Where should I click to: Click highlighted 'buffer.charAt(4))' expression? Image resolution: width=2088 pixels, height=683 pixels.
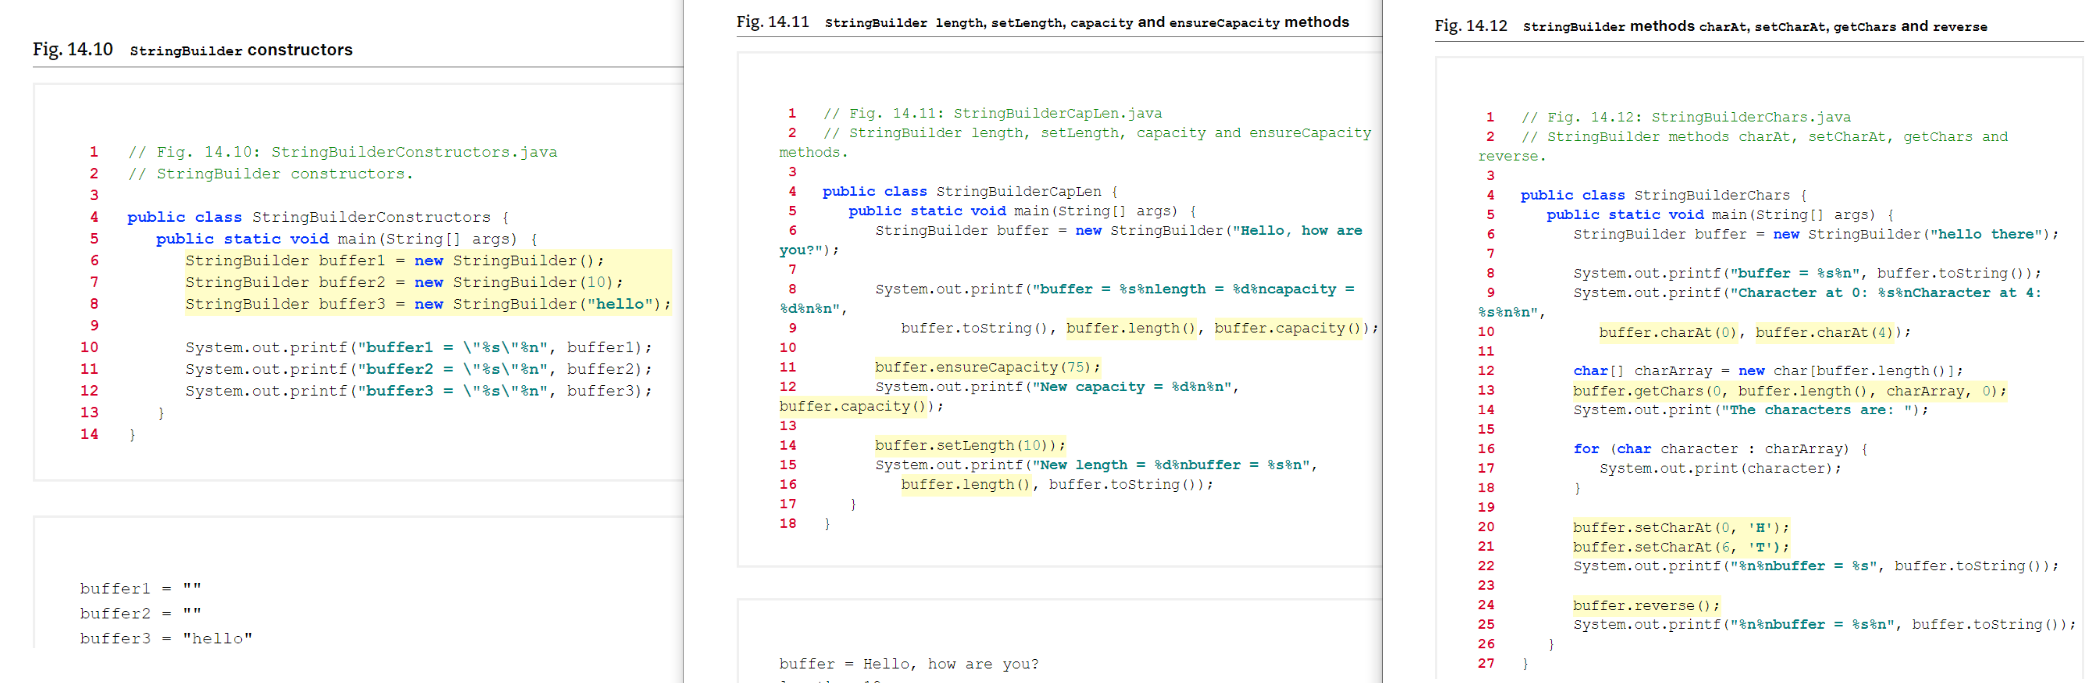pyautogui.click(x=1829, y=332)
